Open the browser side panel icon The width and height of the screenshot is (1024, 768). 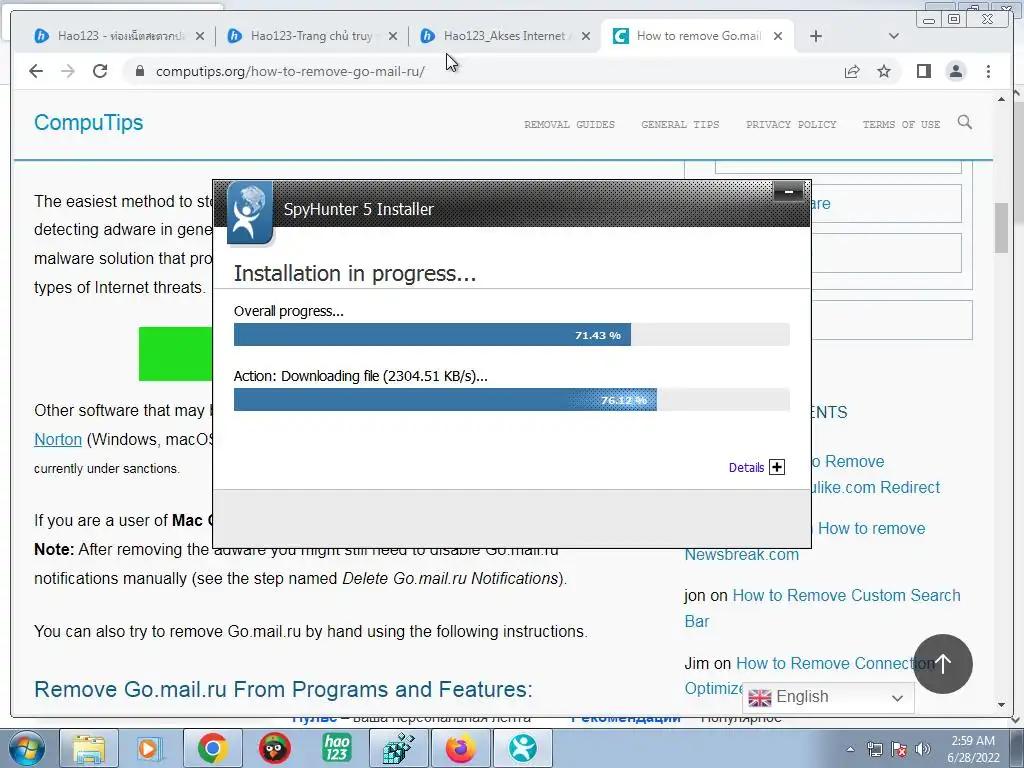pos(923,71)
